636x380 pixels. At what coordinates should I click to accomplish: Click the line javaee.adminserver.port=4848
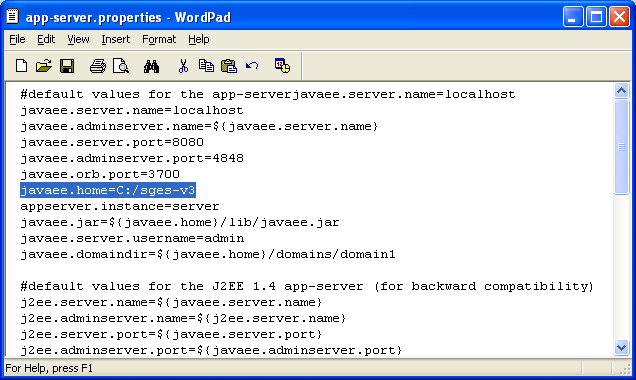pos(132,158)
